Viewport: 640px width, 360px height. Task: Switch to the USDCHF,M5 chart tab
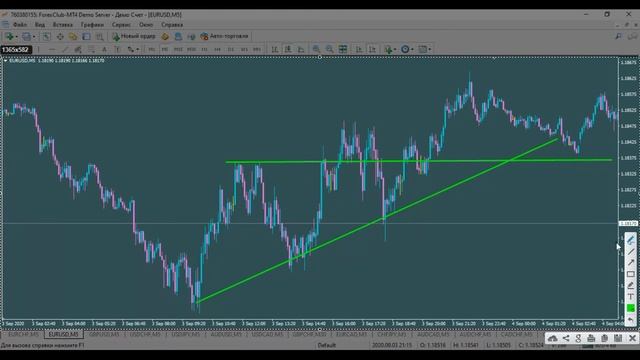pyautogui.click(x=145, y=334)
